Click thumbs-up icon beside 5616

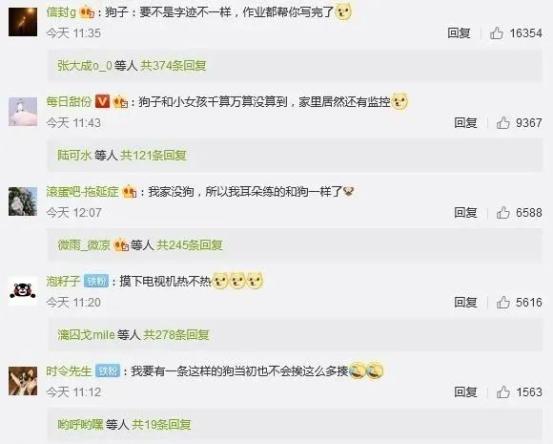503,302
